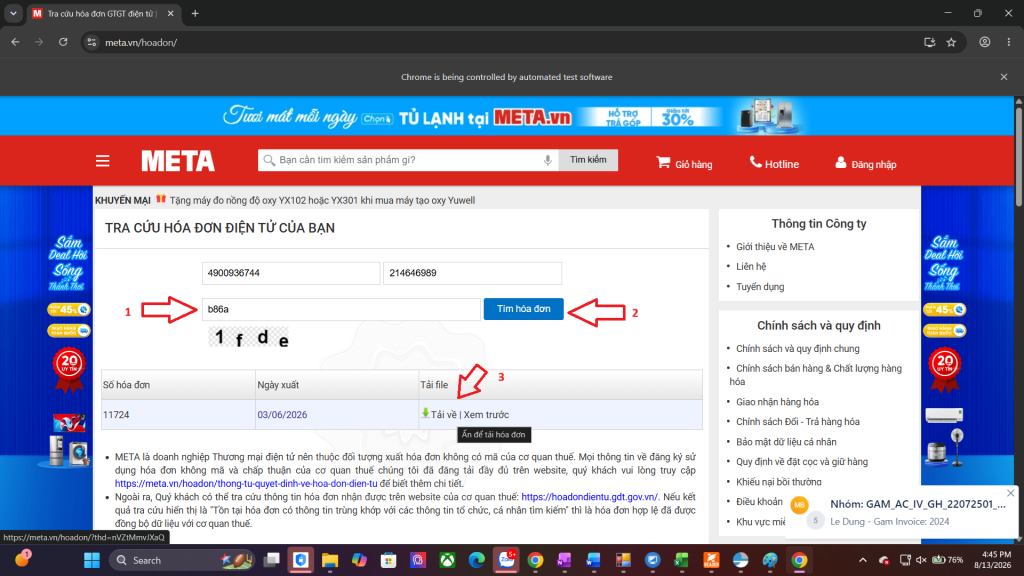1024x576 pixels.
Task: Open Giao nhận hàng hóa policy
Action: pyautogui.click(x=777, y=402)
